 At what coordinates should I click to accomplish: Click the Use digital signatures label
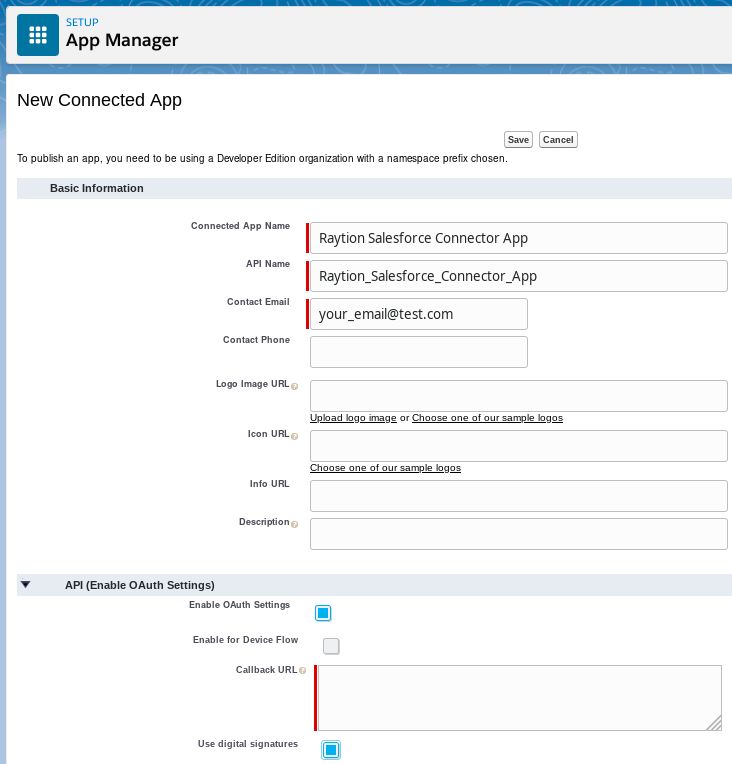tap(248, 744)
